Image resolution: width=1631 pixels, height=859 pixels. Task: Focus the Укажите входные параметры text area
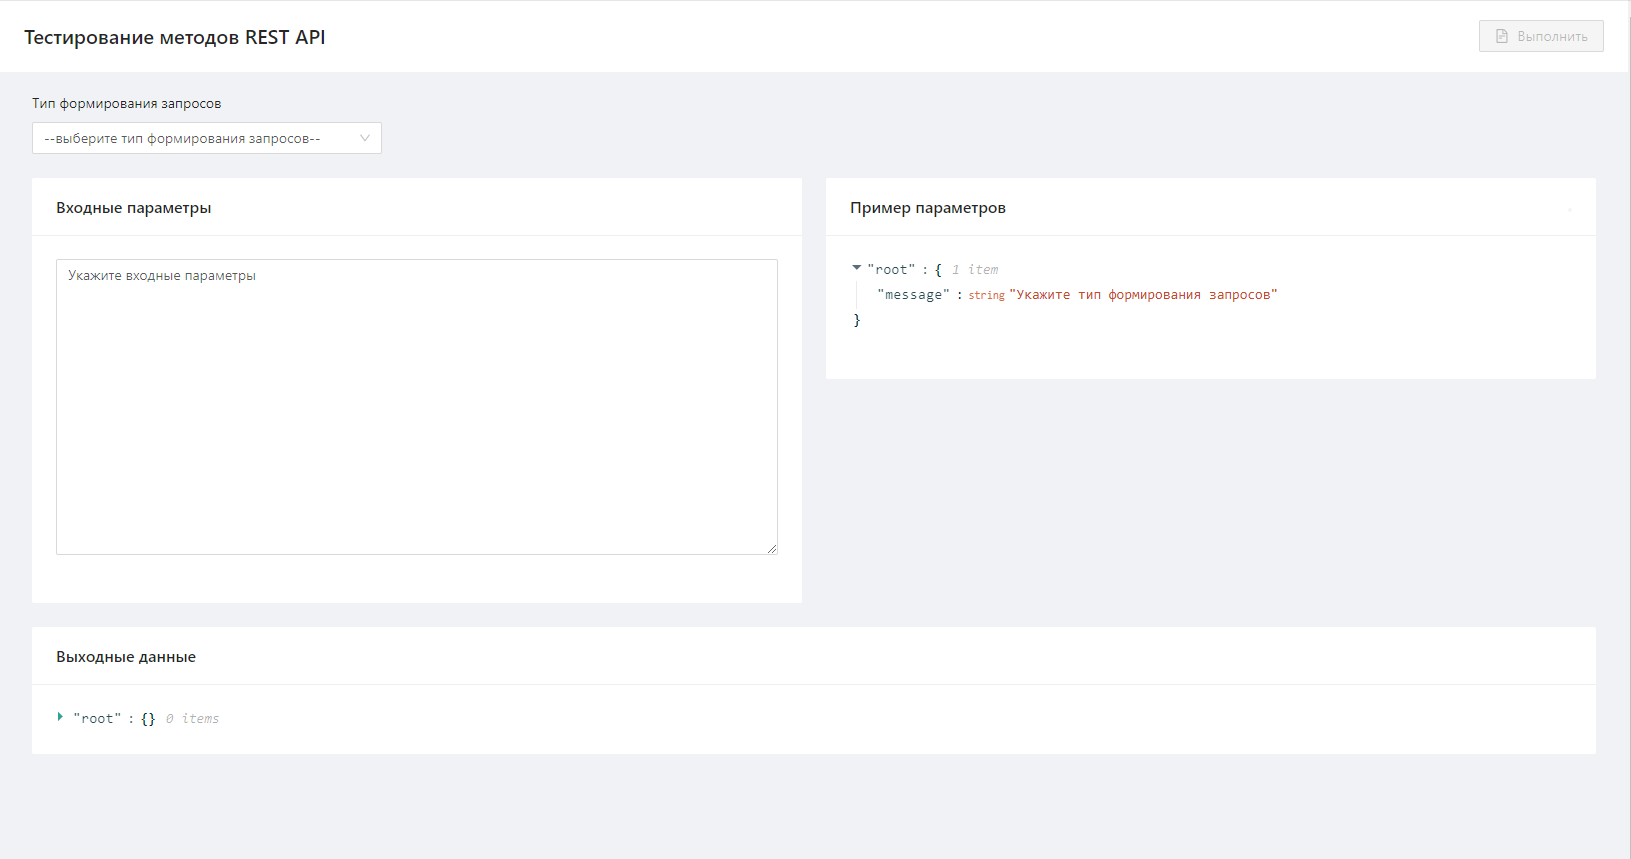click(416, 406)
